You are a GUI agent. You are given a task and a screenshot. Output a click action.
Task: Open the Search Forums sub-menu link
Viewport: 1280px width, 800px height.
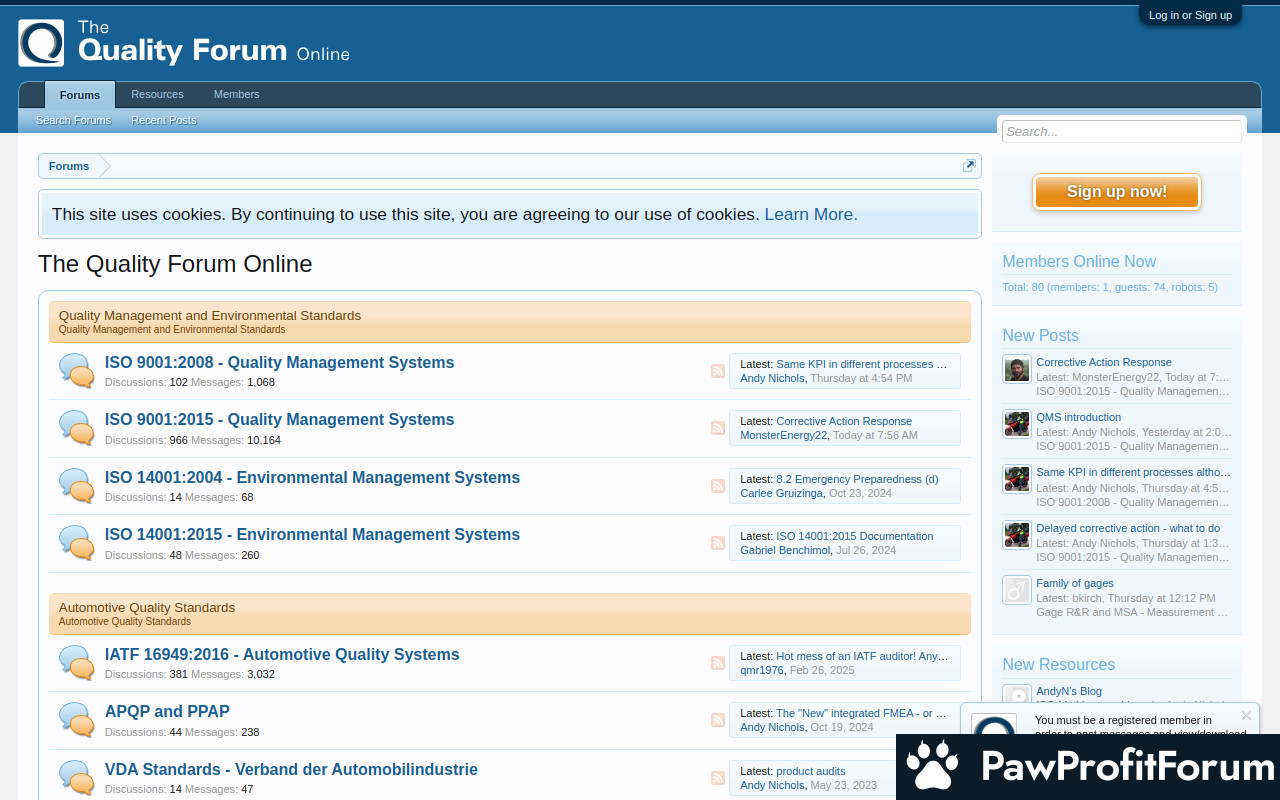pyautogui.click(x=74, y=120)
